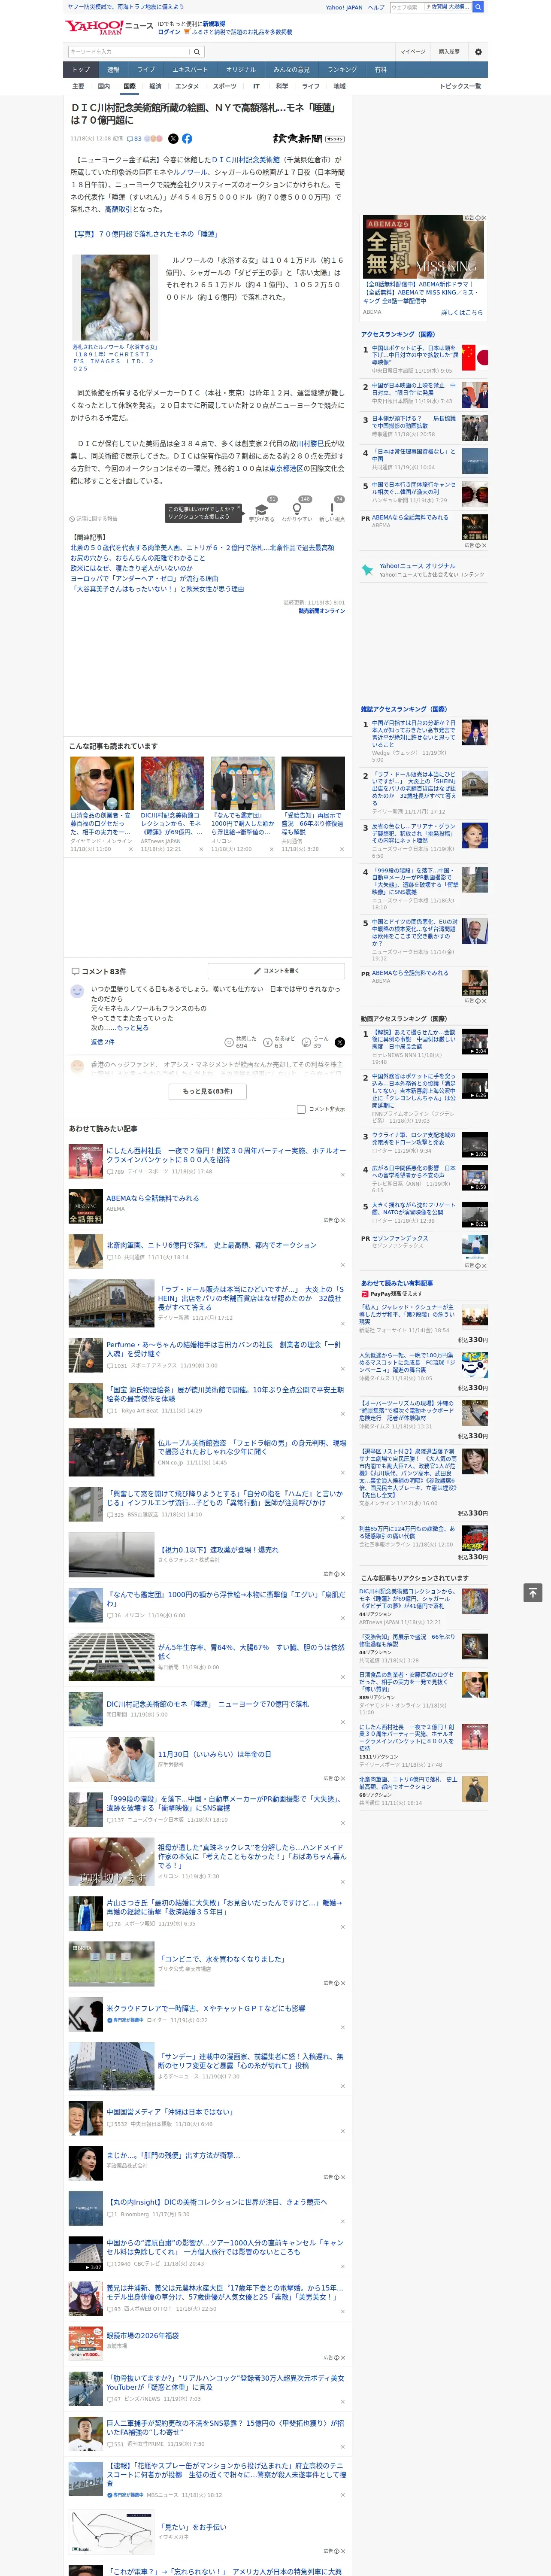
Task: Select the エキスパート navigation tab
Action: pos(190,70)
